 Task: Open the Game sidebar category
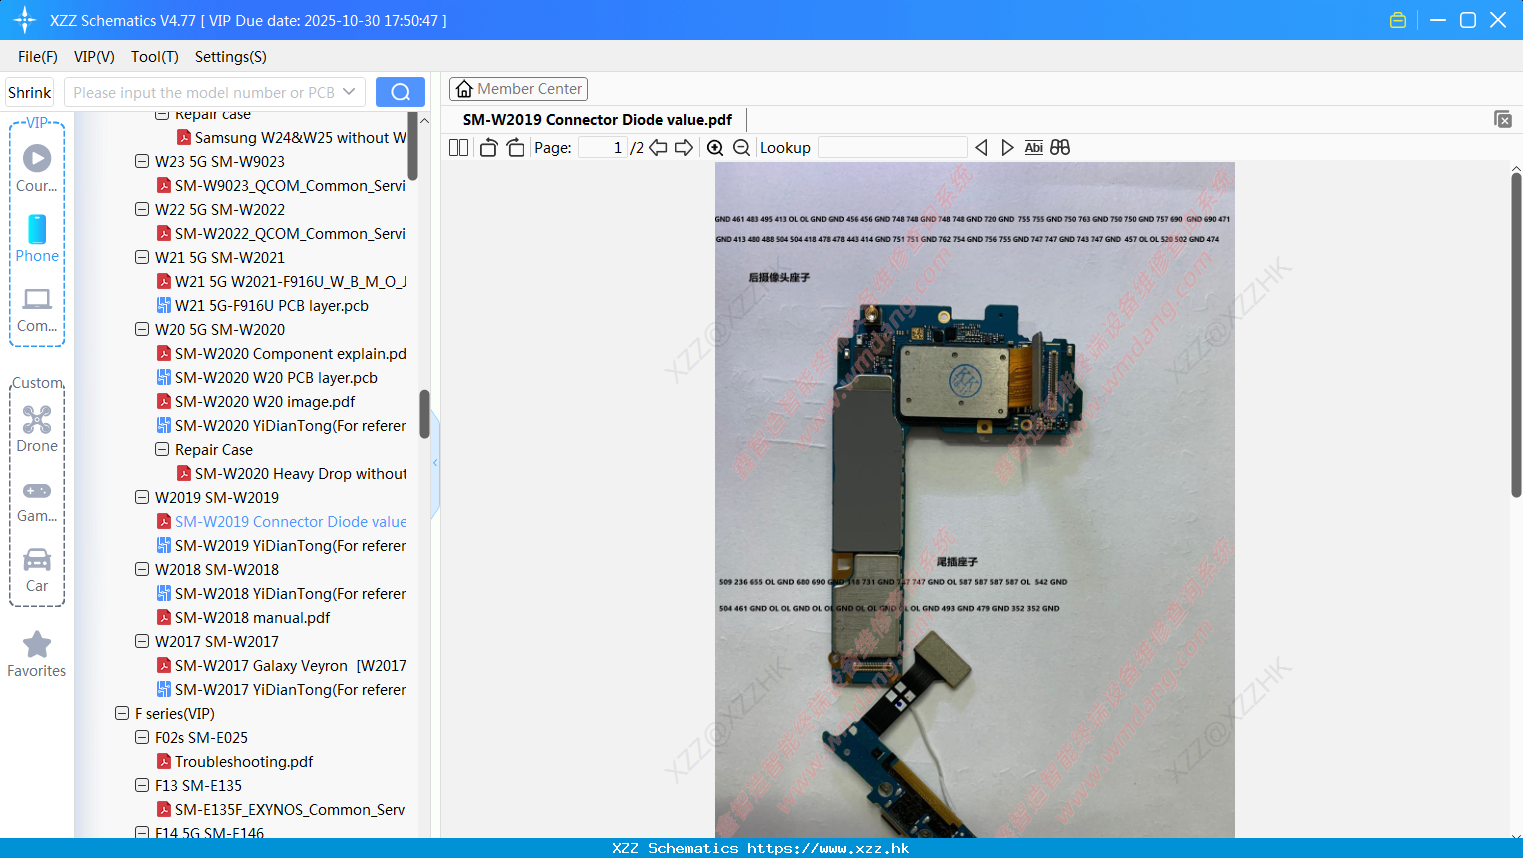tap(37, 501)
